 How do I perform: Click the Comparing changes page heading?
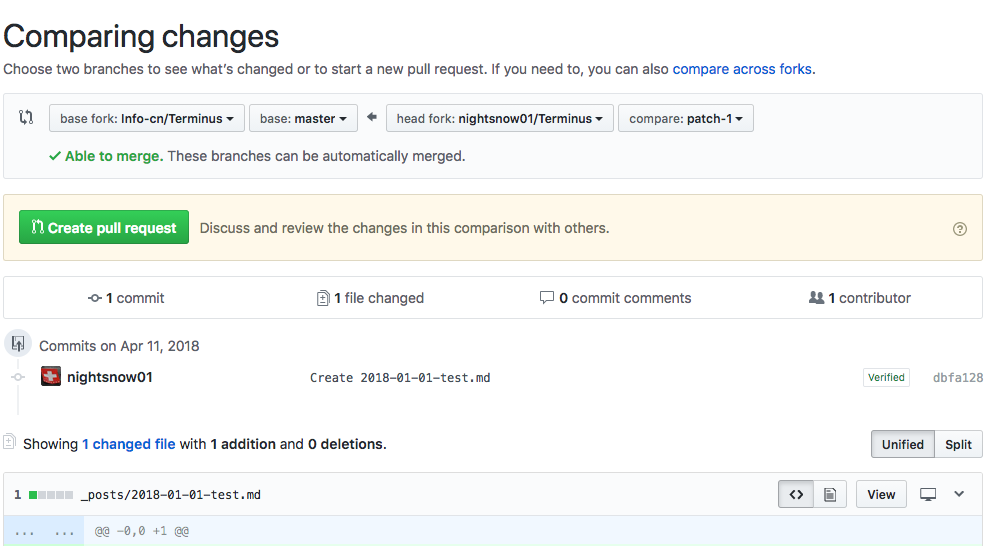[x=141, y=36]
